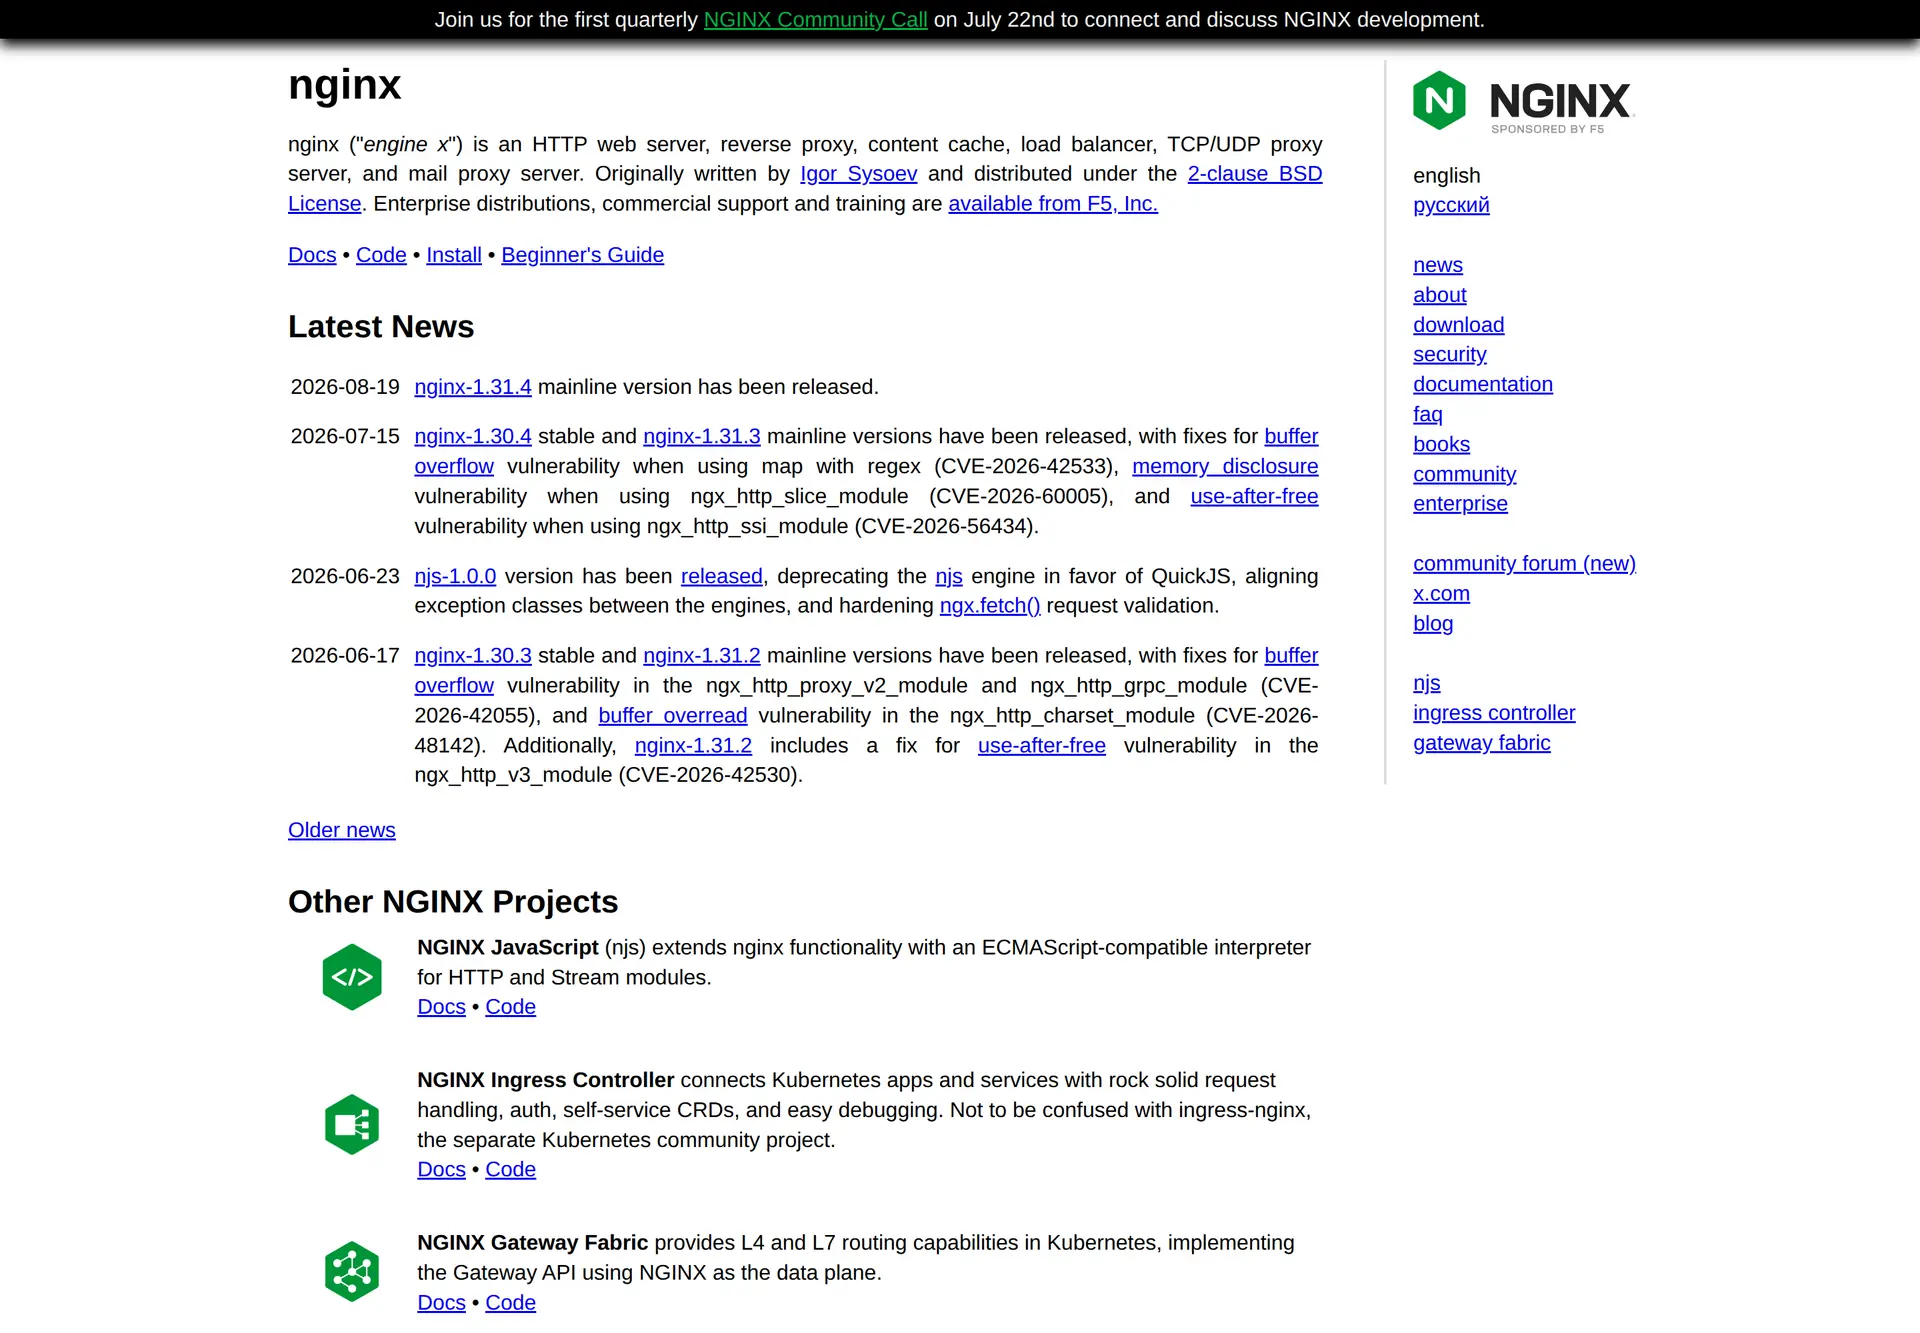This screenshot has width=1920, height=1333.
Task: Follow the memory disclosure advisory link
Action: tap(1225, 466)
